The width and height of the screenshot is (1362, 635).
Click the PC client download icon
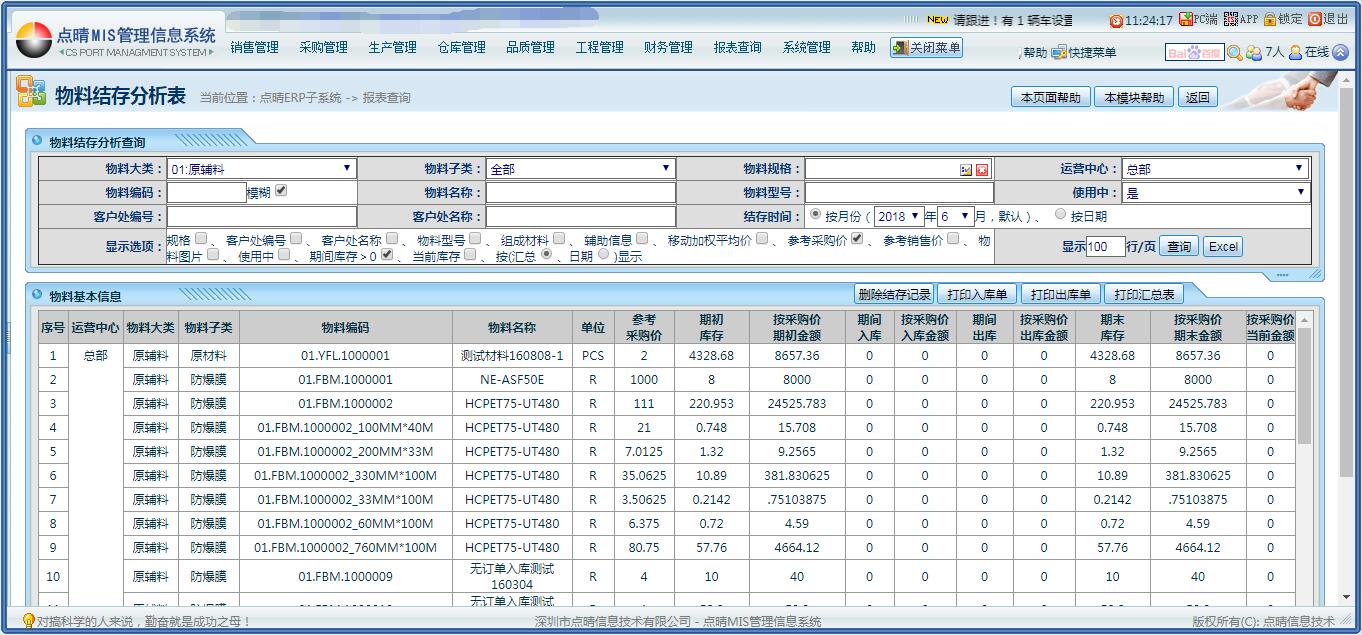(x=1186, y=20)
